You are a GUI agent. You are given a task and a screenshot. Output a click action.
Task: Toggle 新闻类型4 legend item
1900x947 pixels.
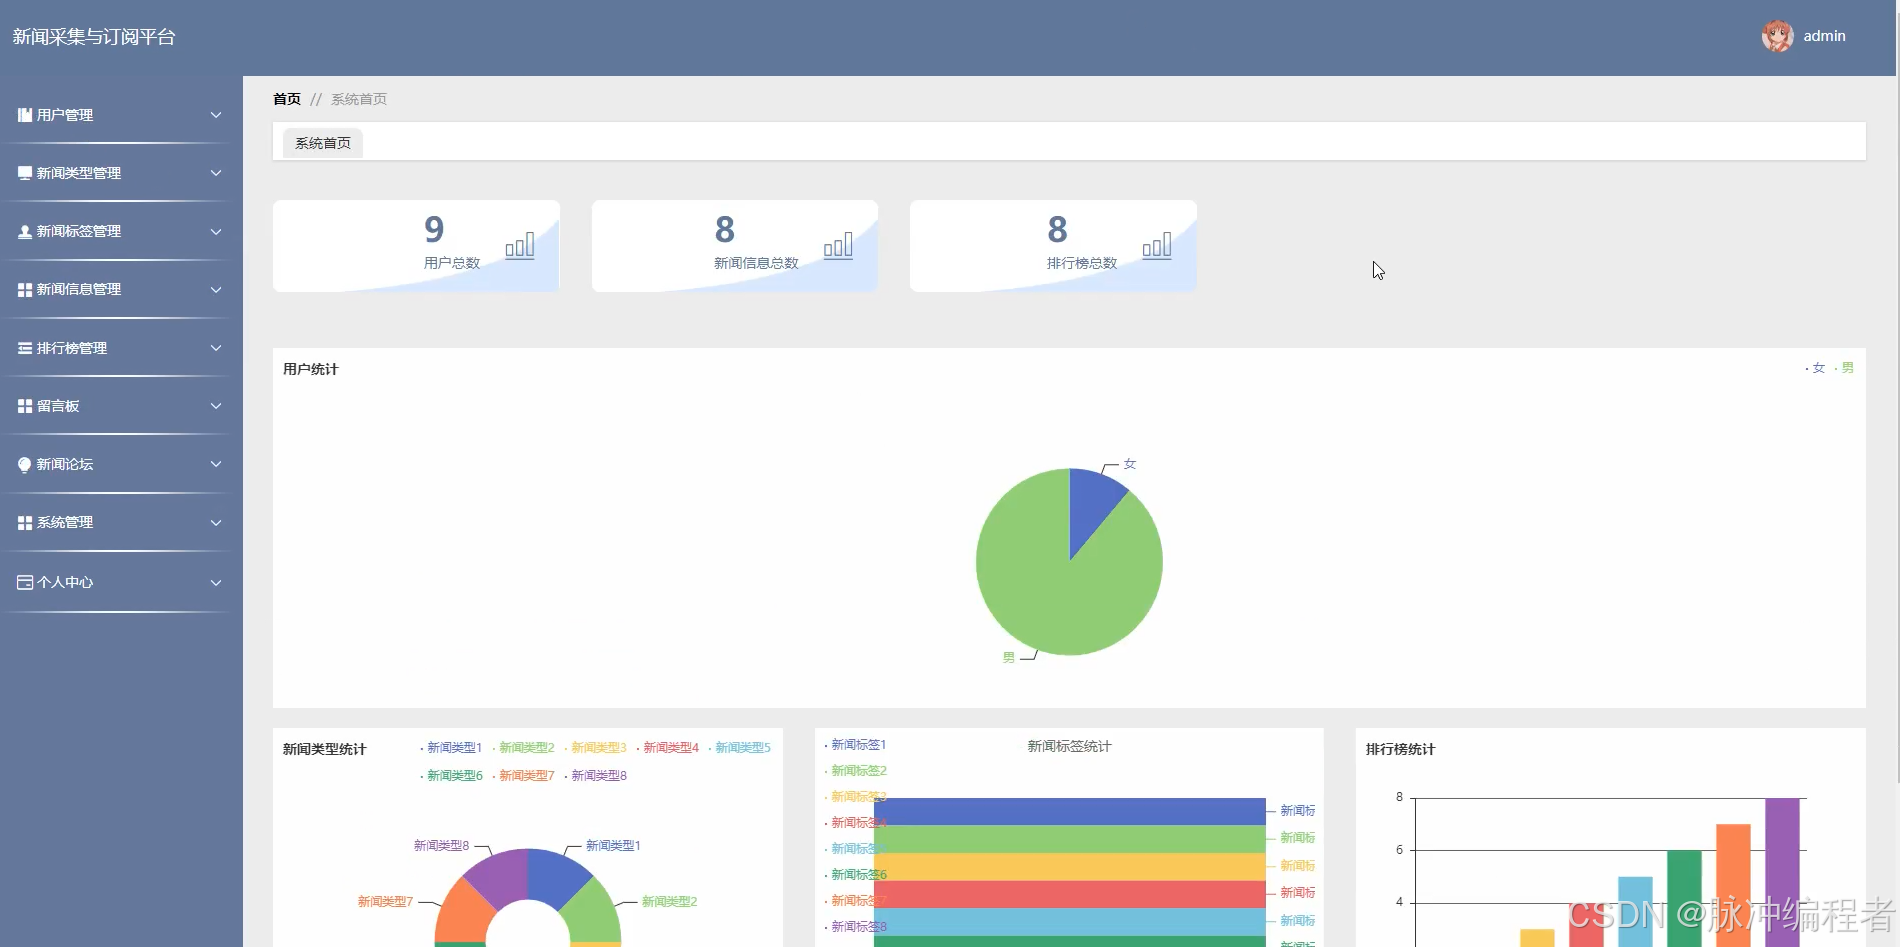click(x=667, y=748)
